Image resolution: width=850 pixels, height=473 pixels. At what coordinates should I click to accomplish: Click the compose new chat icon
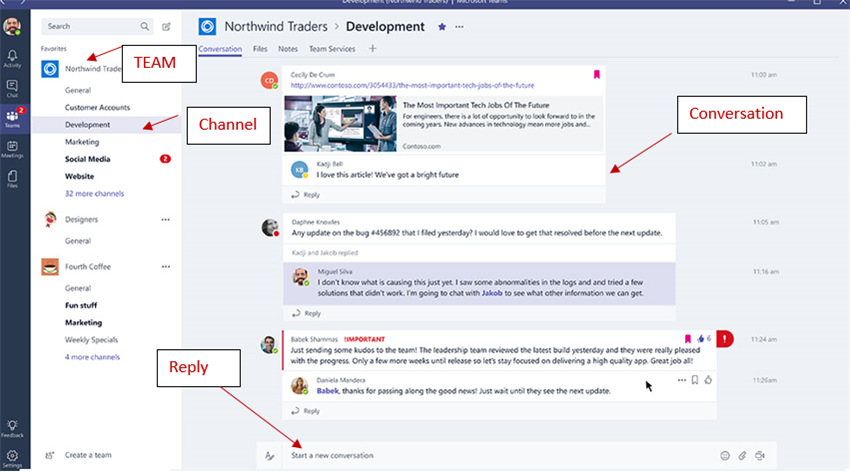point(166,26)
